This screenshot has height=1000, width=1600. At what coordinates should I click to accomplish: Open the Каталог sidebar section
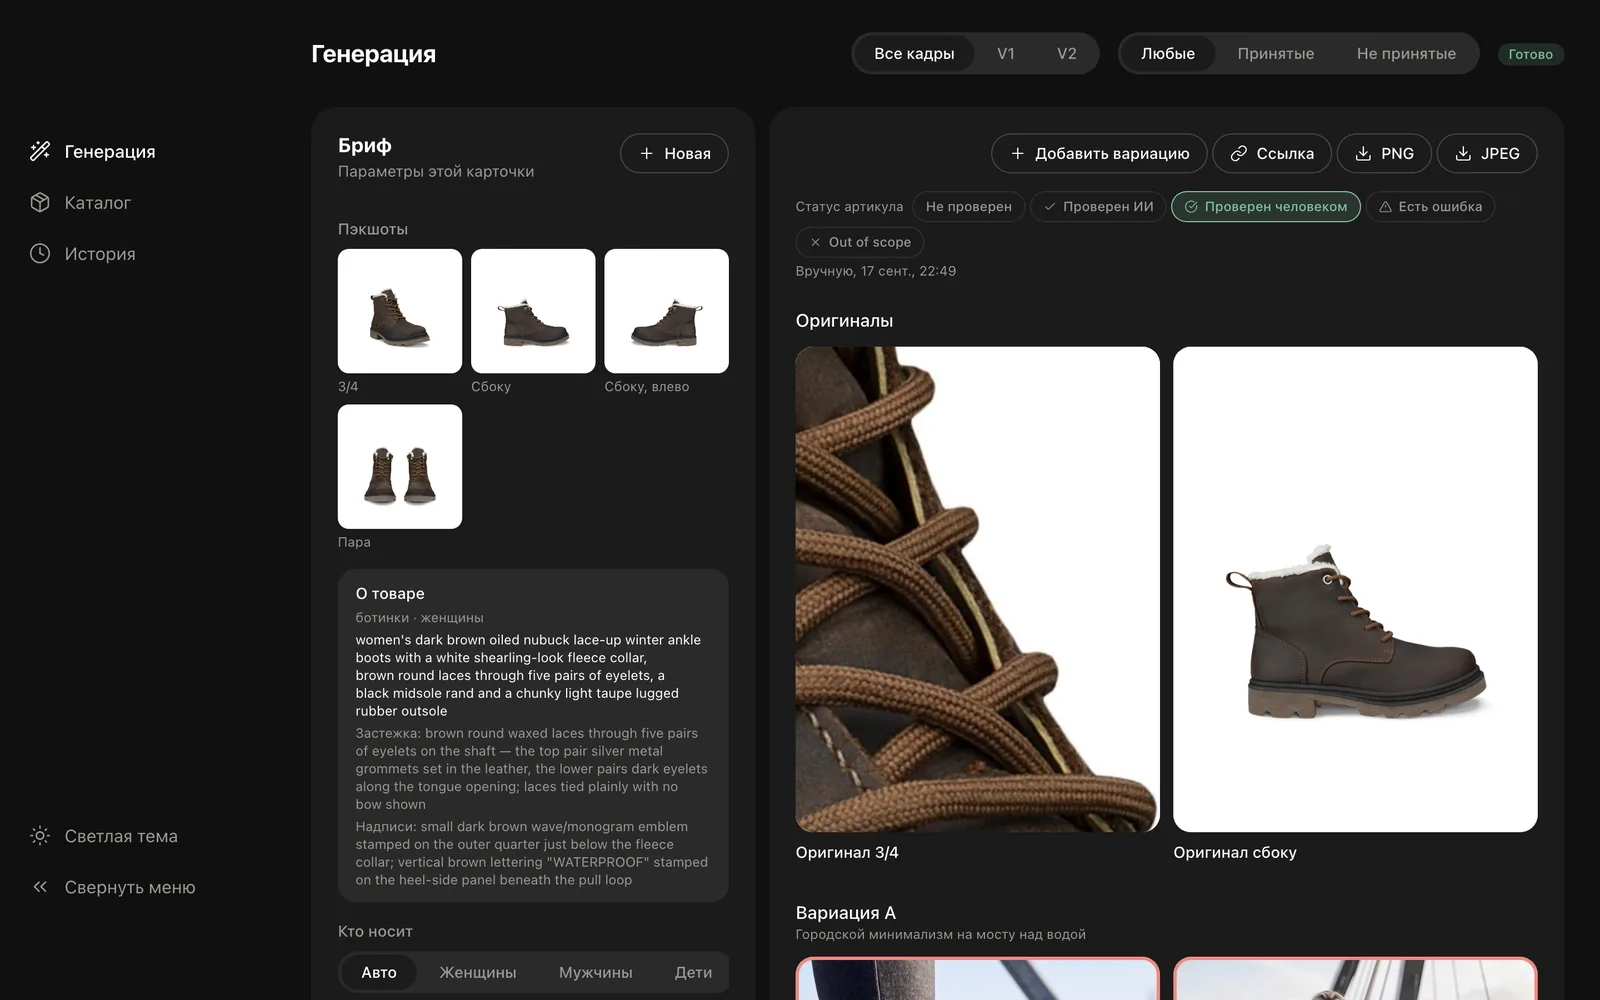pos(81,203)
